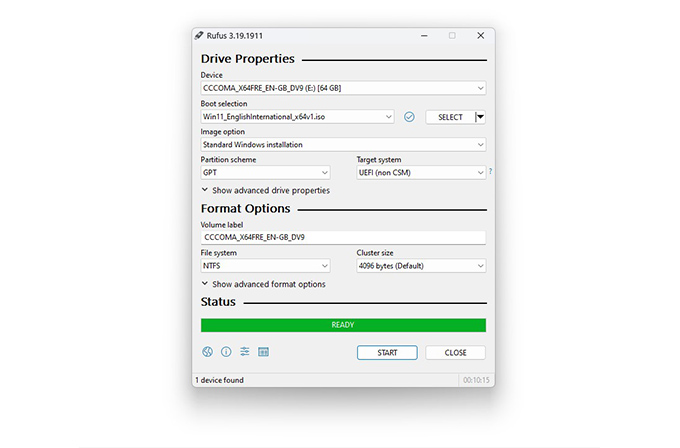Open the language globe icon
The height and width of the screenshot is (448, 680).
pyautogui.click(x=207, y=352)
